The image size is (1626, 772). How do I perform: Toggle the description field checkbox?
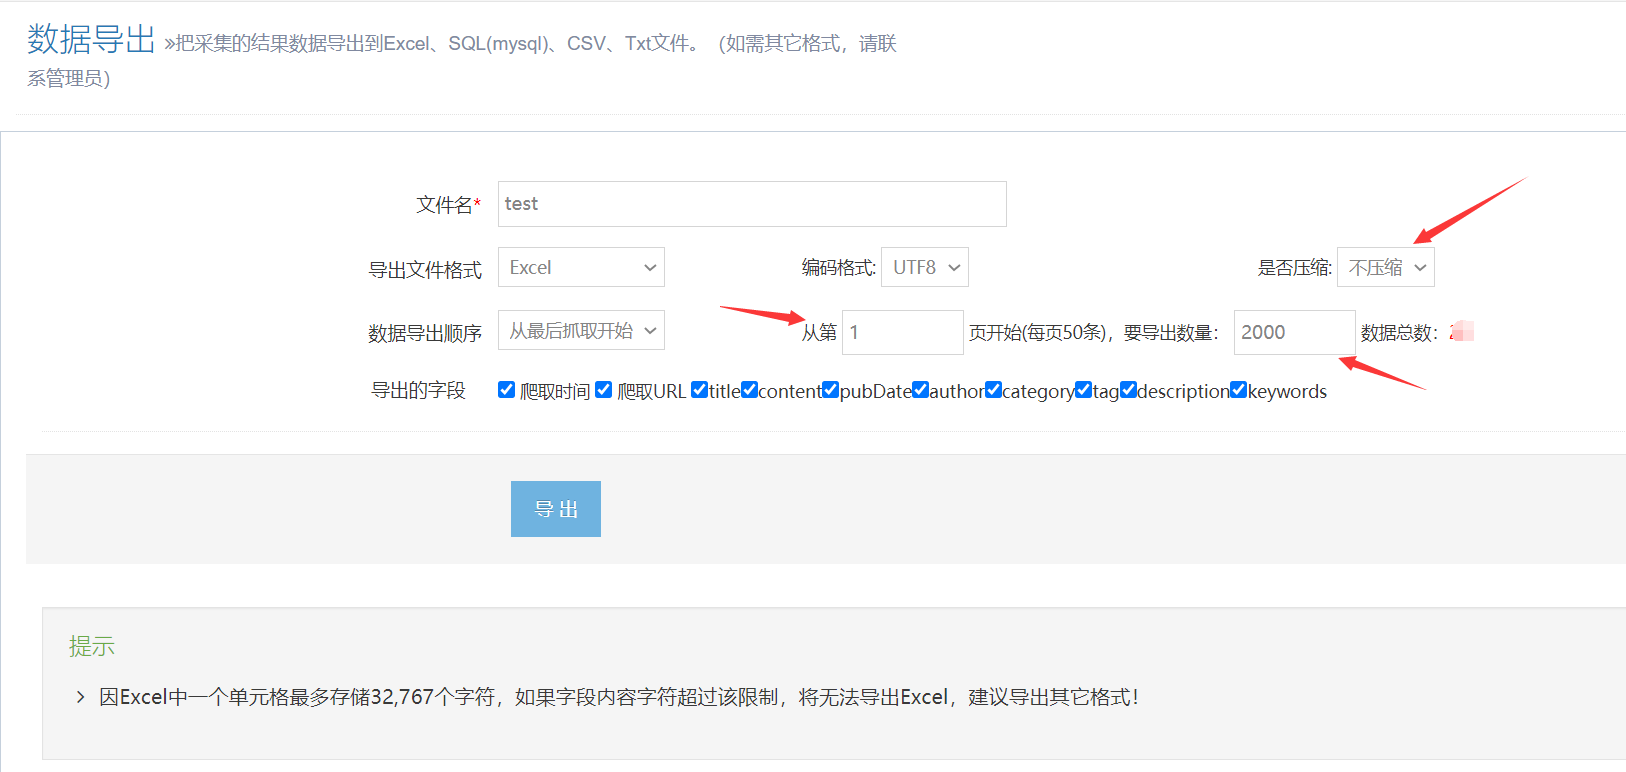(1128, 390)
